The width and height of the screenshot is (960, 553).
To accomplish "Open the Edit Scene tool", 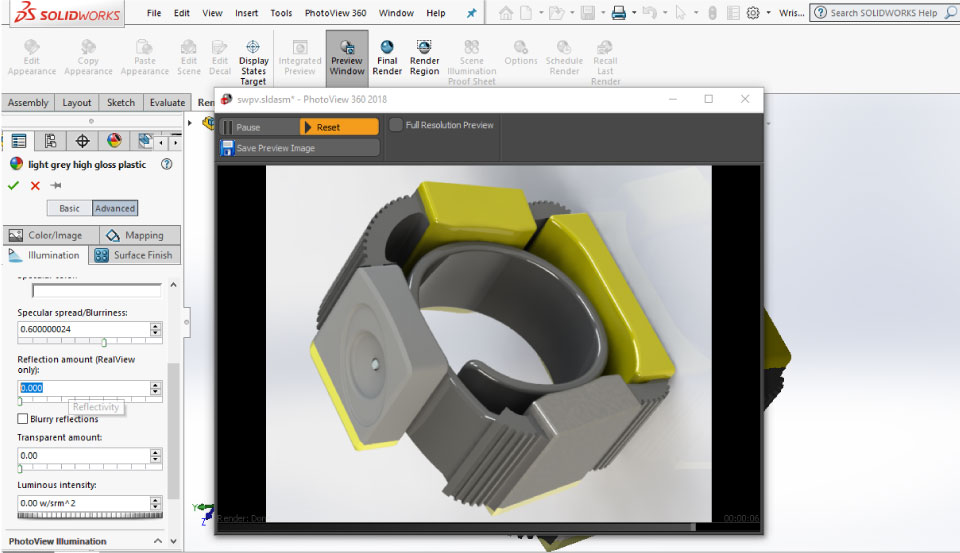I will 189,57.
